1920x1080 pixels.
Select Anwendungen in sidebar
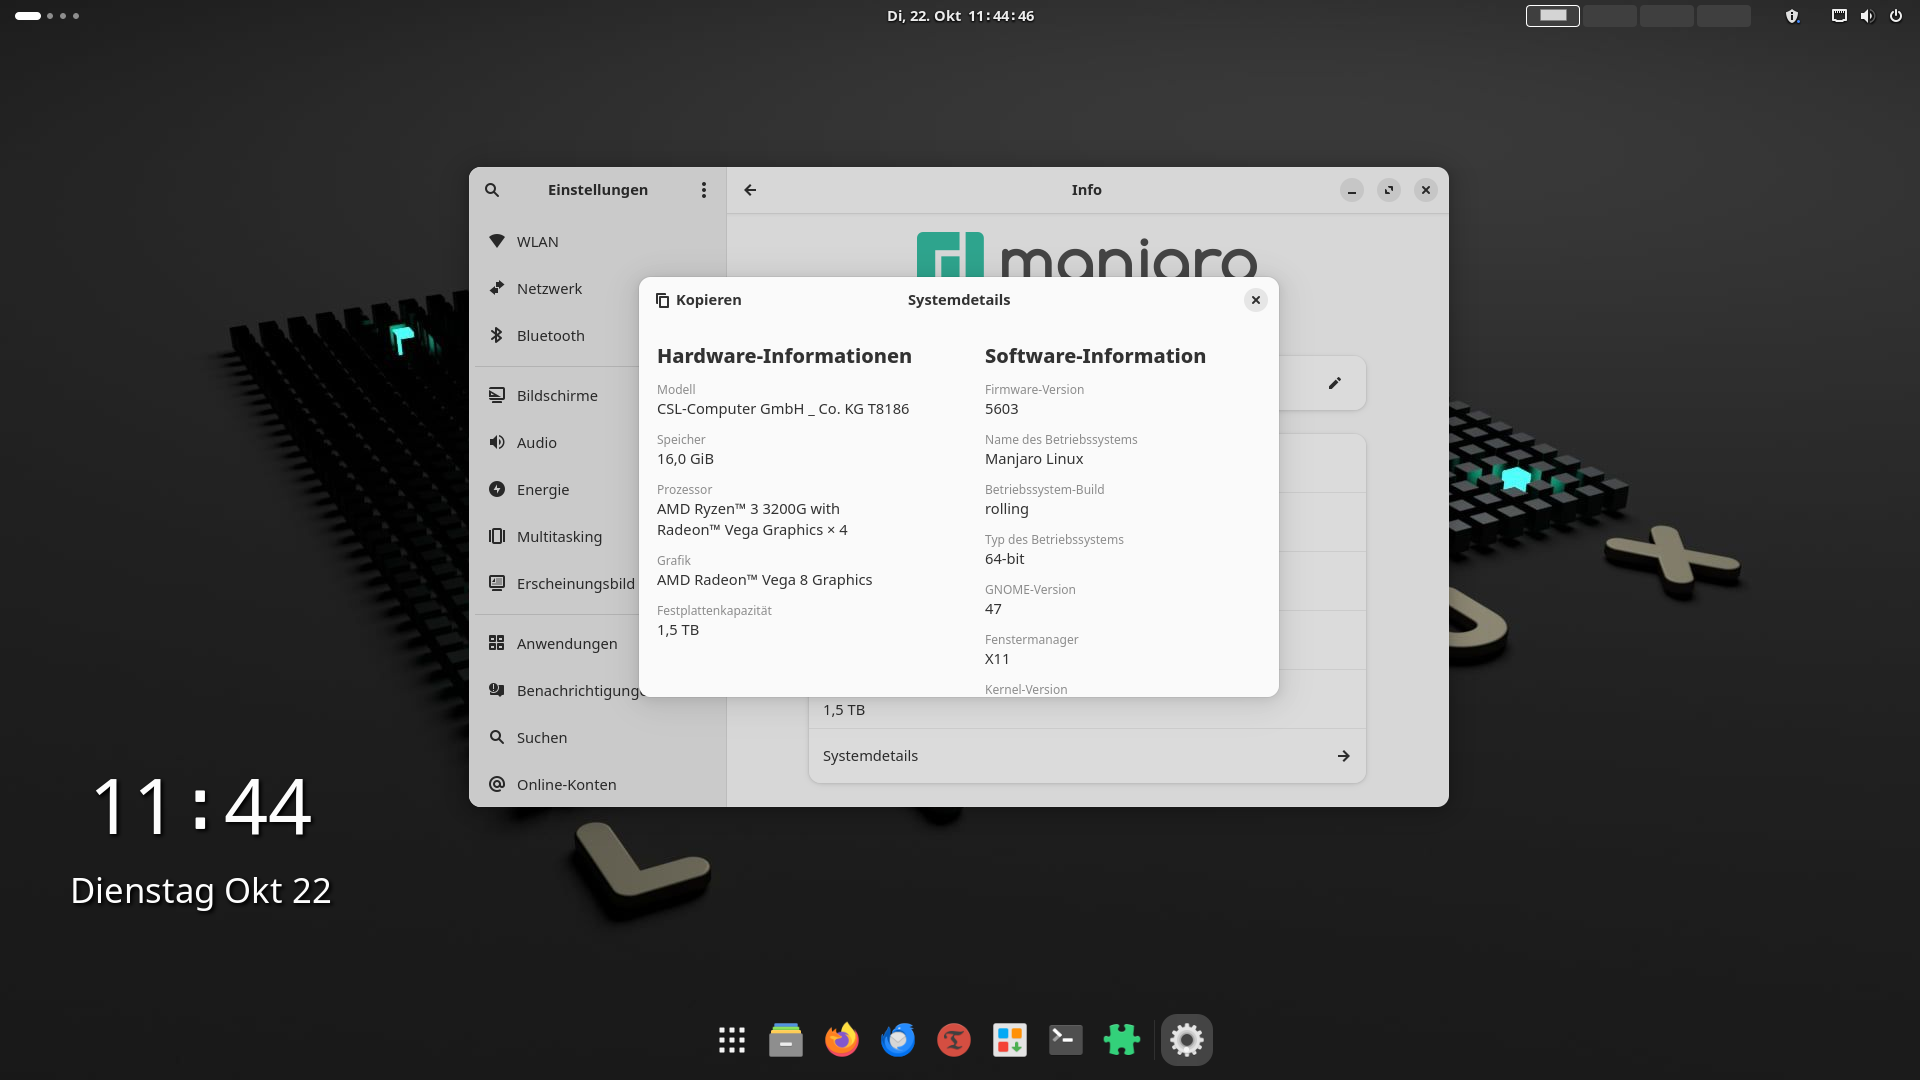point(566,644)
